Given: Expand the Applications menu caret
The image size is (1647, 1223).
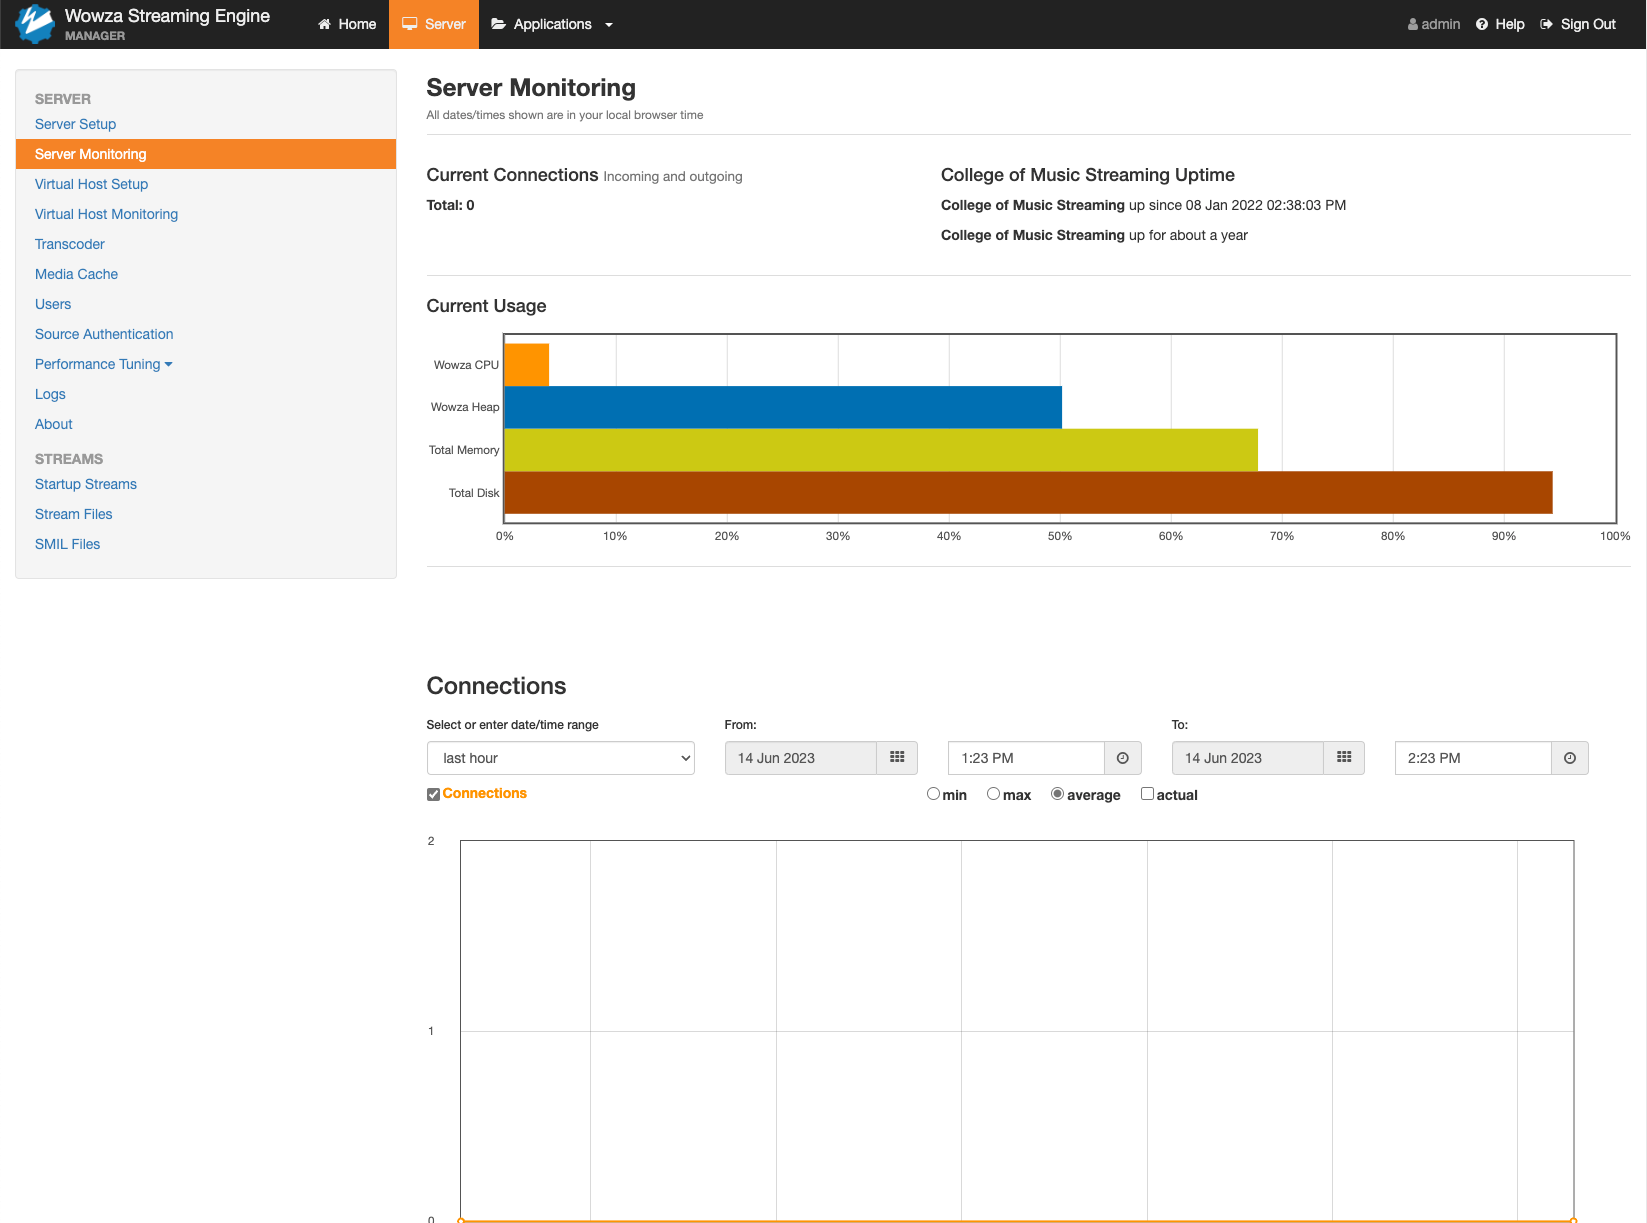Looking at the screenshot, I should point(609,25).
